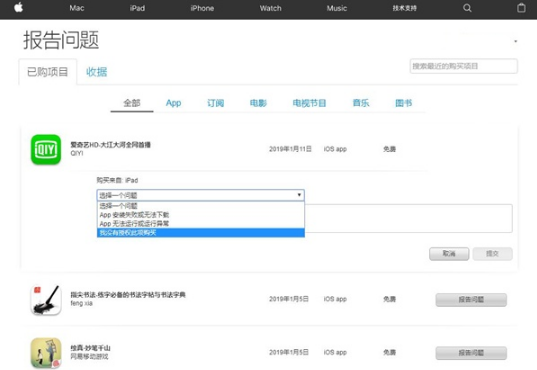Click the 购买来自: iPad text
Screen dimensions: 537x370
[117, 180]
